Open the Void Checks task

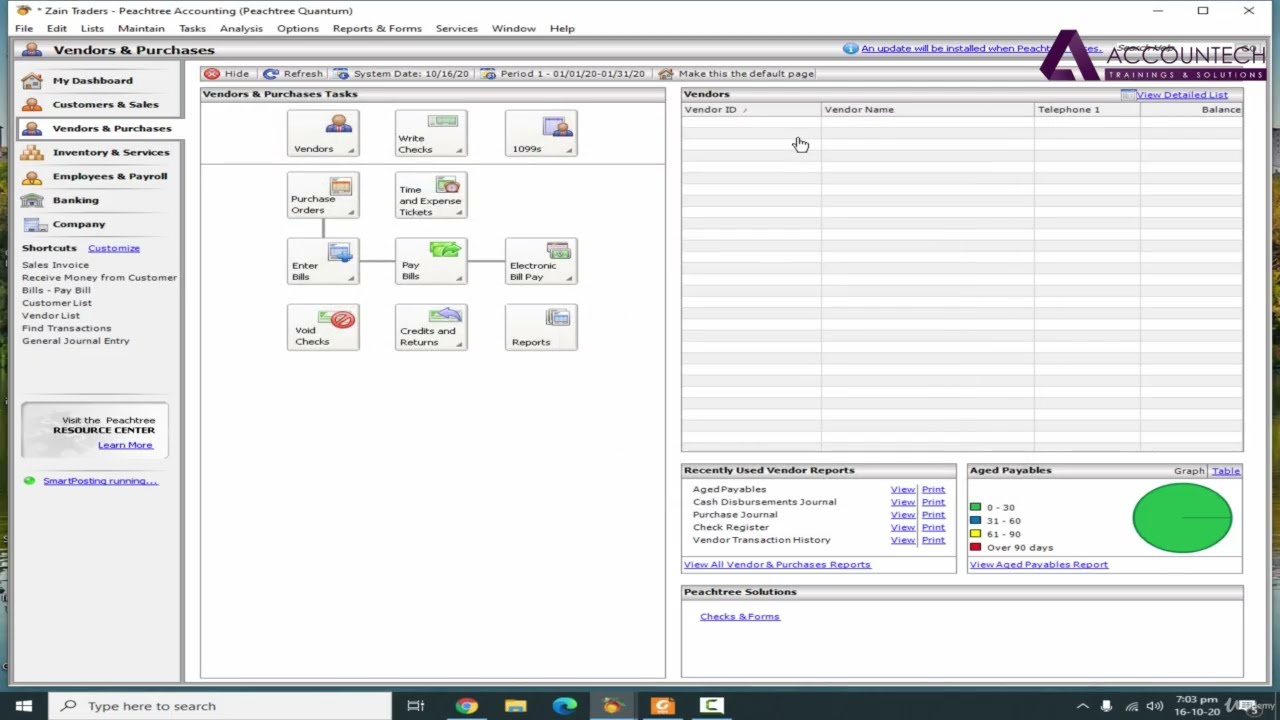(x=323, y=328)
